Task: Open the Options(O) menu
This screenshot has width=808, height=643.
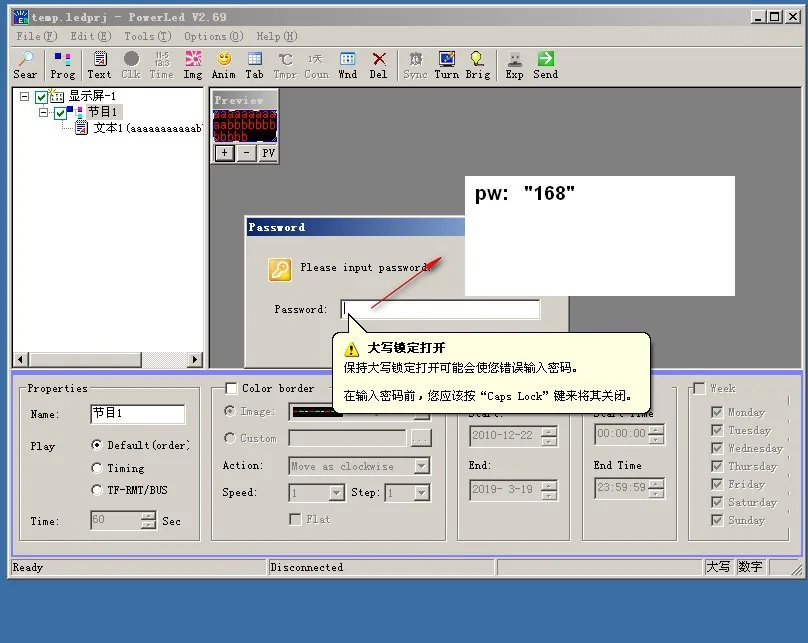Action: (x=213, y=36)
